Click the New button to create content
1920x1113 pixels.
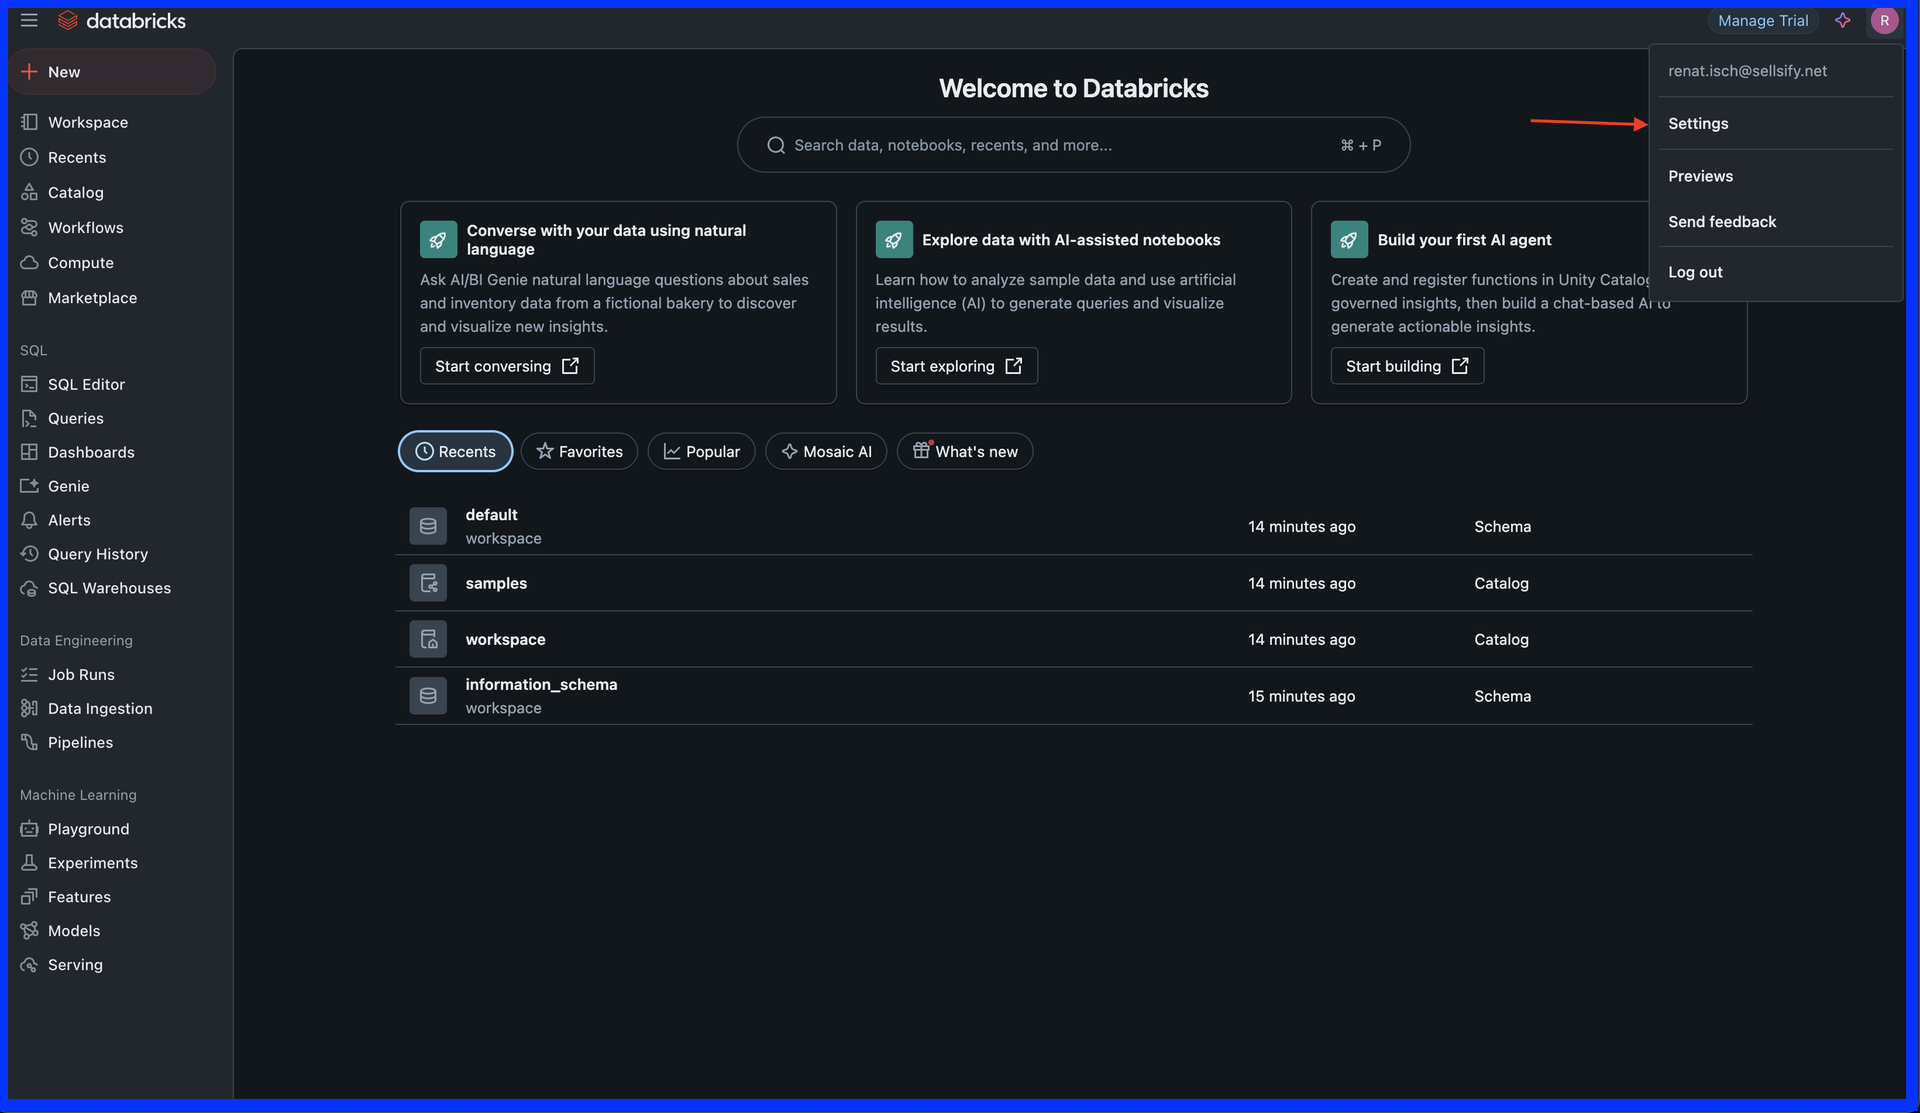(x=113, y=71)
